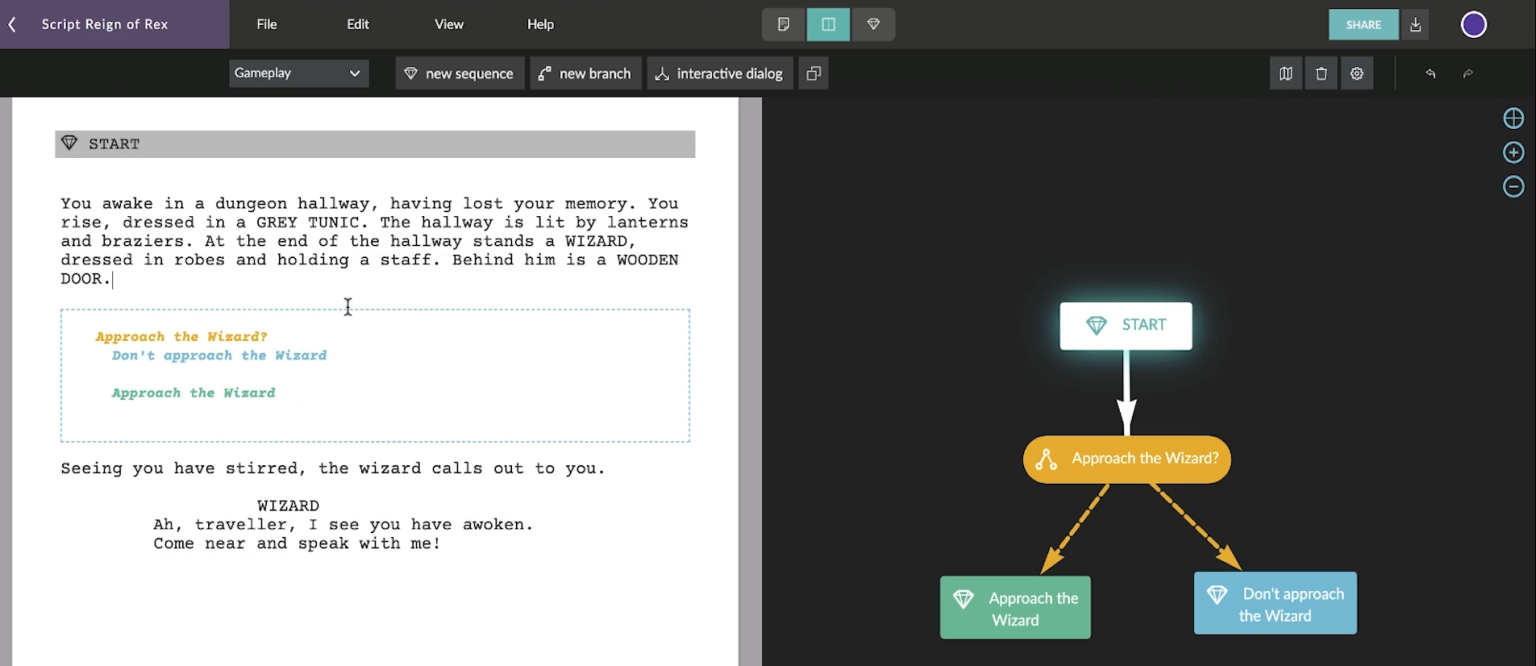Select the START node in the graph

pyautogui.click(x=1125, y=324)
